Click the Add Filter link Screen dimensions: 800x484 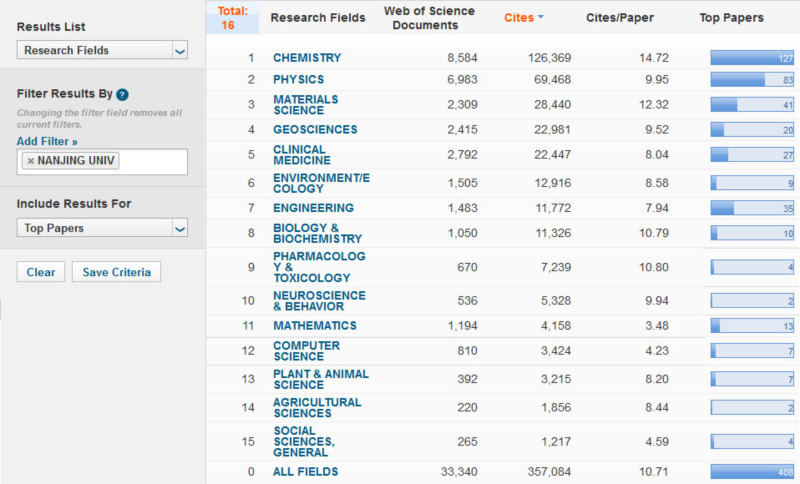(x=47, y=142)
